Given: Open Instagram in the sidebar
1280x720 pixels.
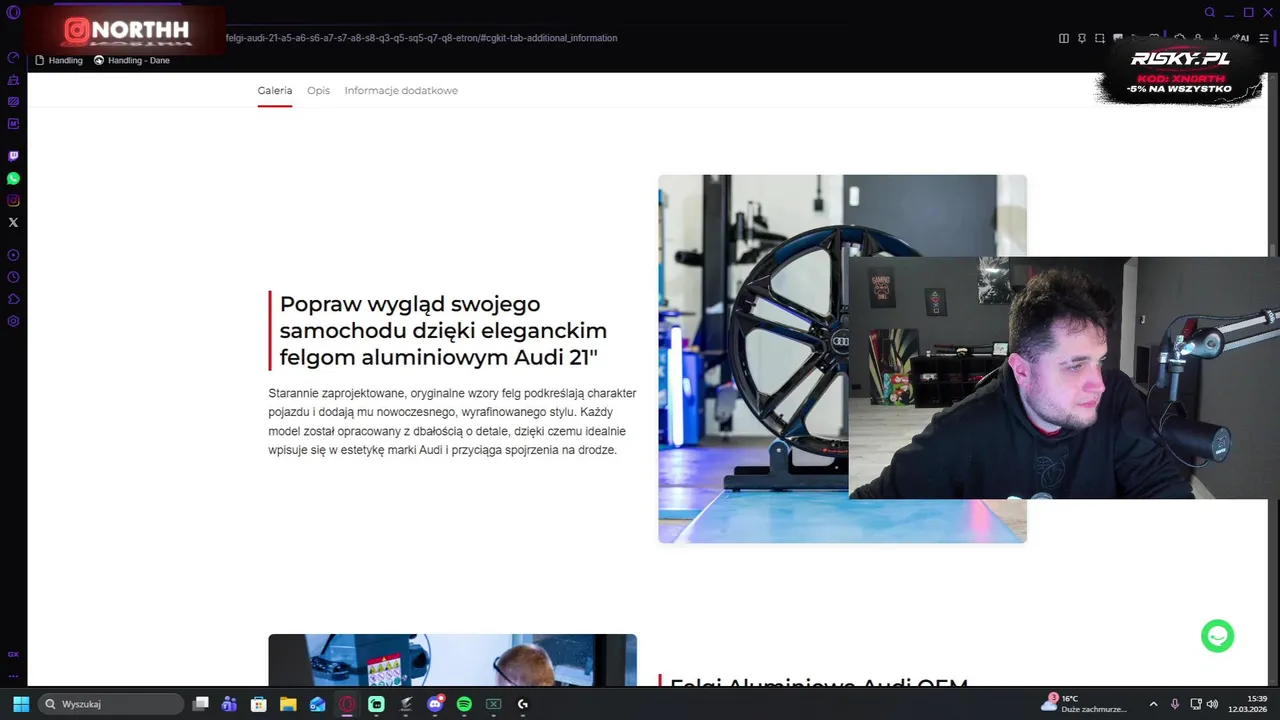Looking at the screenshot, I should coord(13,200).
